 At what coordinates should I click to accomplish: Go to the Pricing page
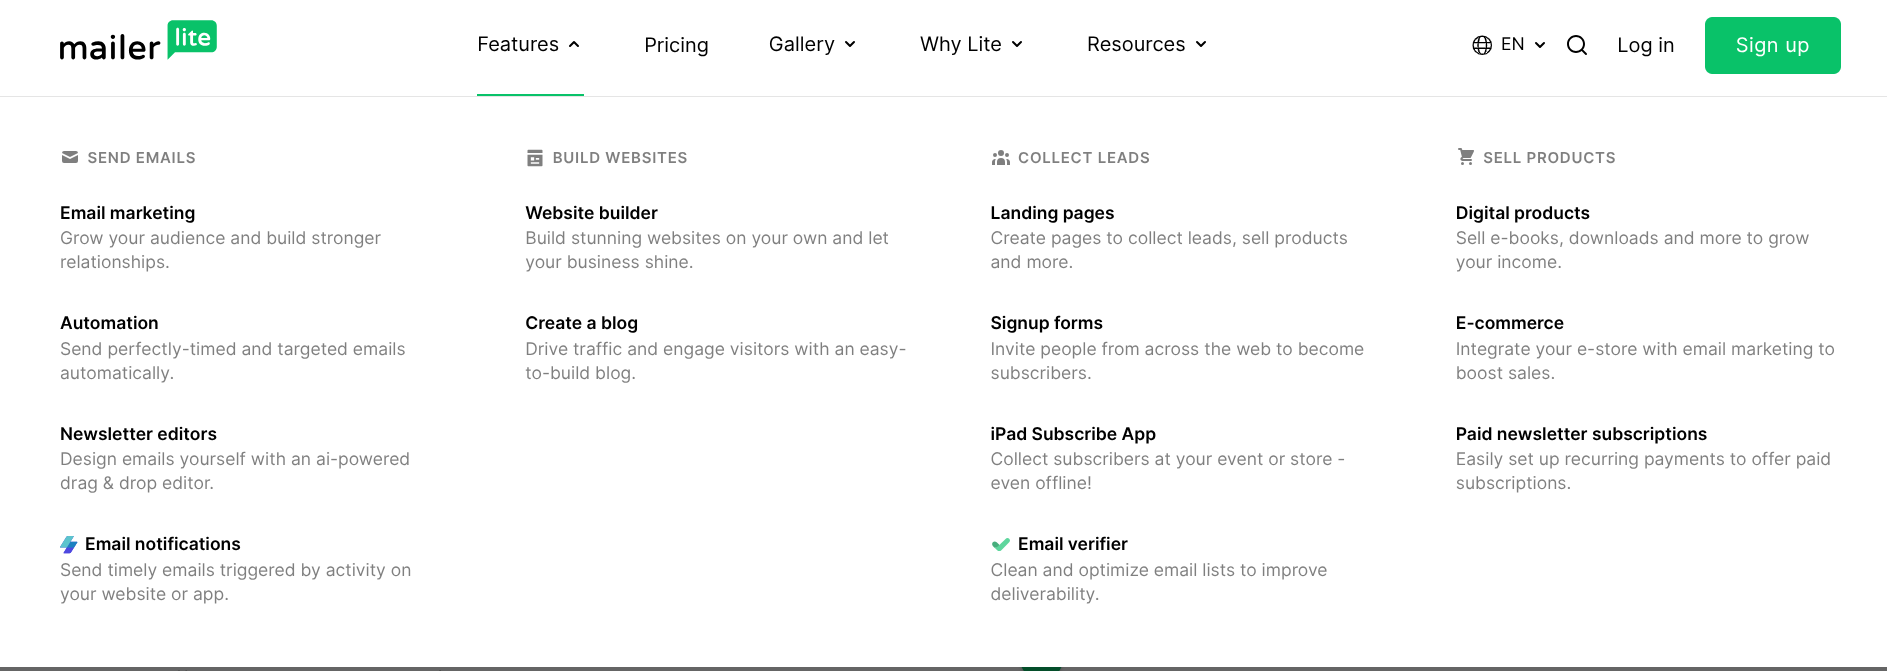[x=676, y=45]
